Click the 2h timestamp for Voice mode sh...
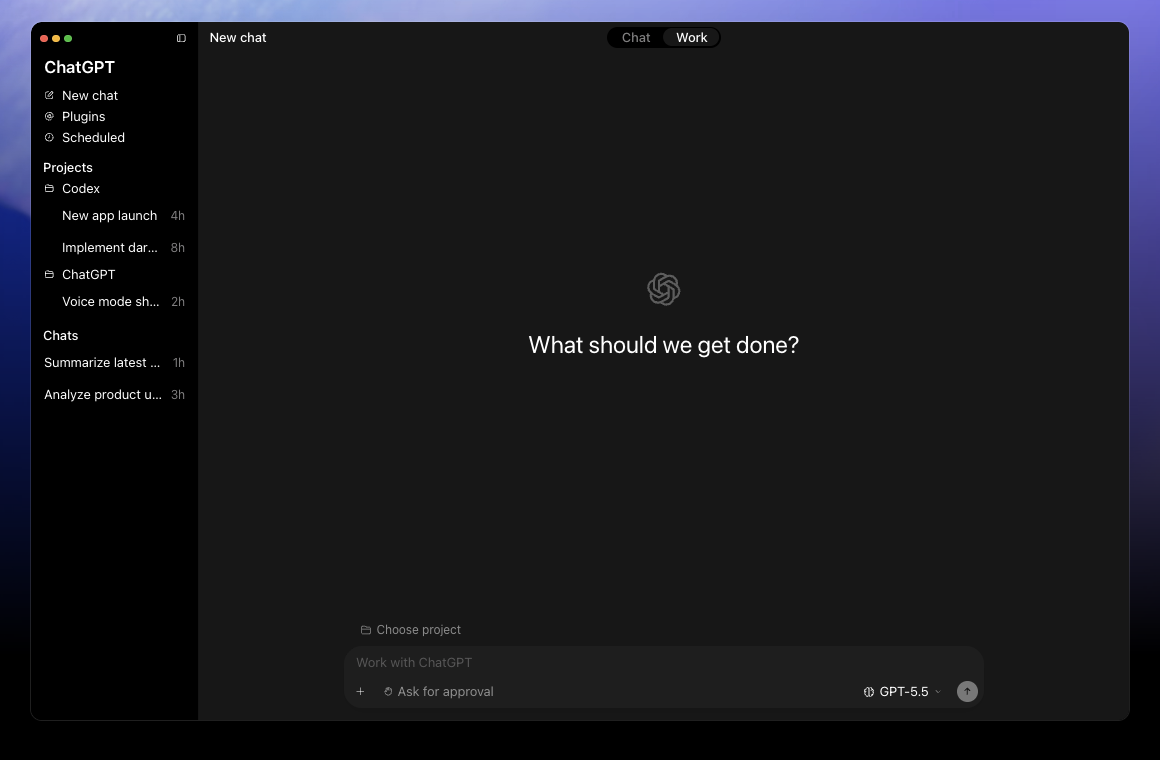1160x760 pixels. coord(178,302)
